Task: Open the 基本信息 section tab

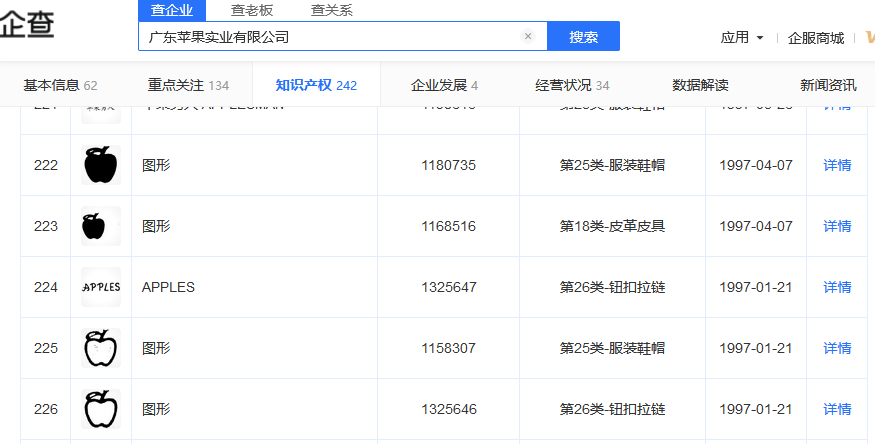Action: (x=60, y=85)
